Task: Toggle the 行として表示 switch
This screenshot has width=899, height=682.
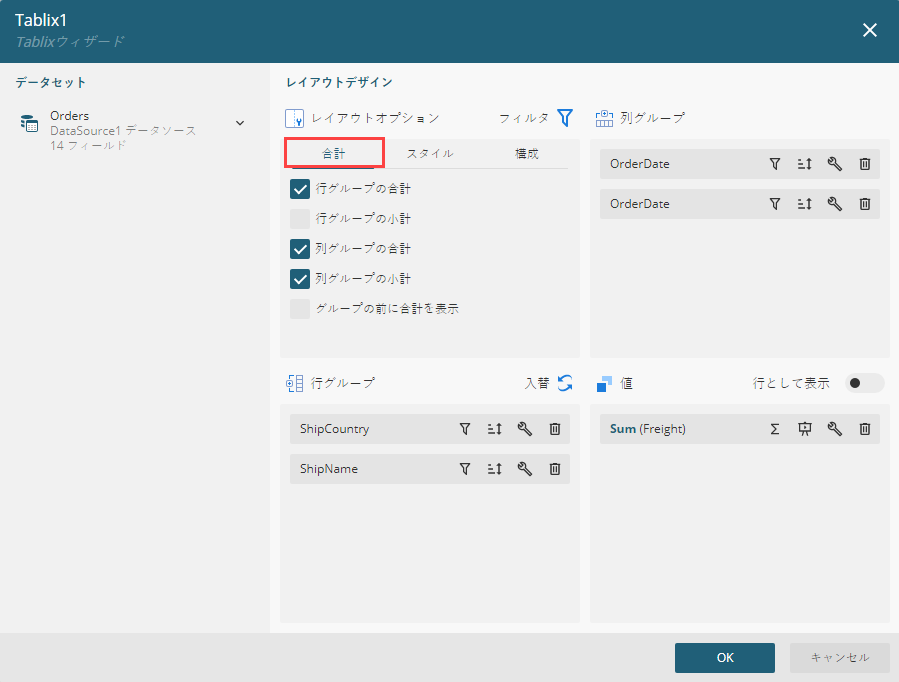Action: tap(864, 383)
